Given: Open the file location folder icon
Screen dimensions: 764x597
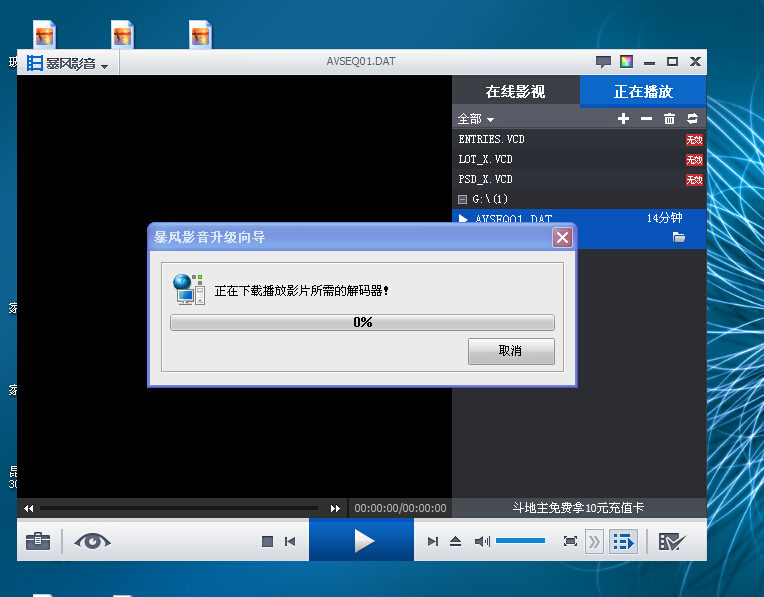Looking at the screenshot, I should pos(679,237).
